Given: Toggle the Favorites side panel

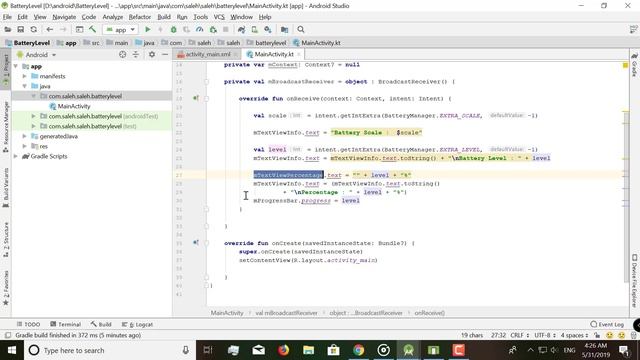Looking at the screenshot, I should 6,288.
